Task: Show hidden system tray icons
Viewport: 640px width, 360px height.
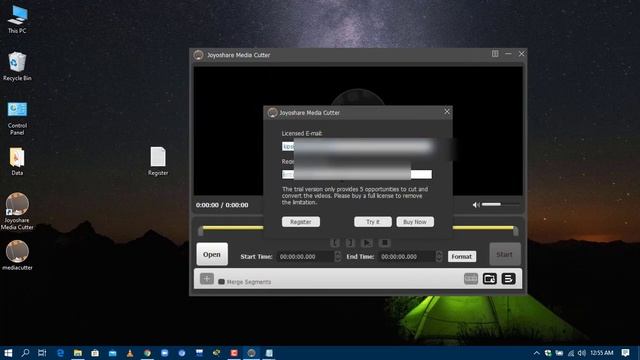Action: tap(537, 353)
